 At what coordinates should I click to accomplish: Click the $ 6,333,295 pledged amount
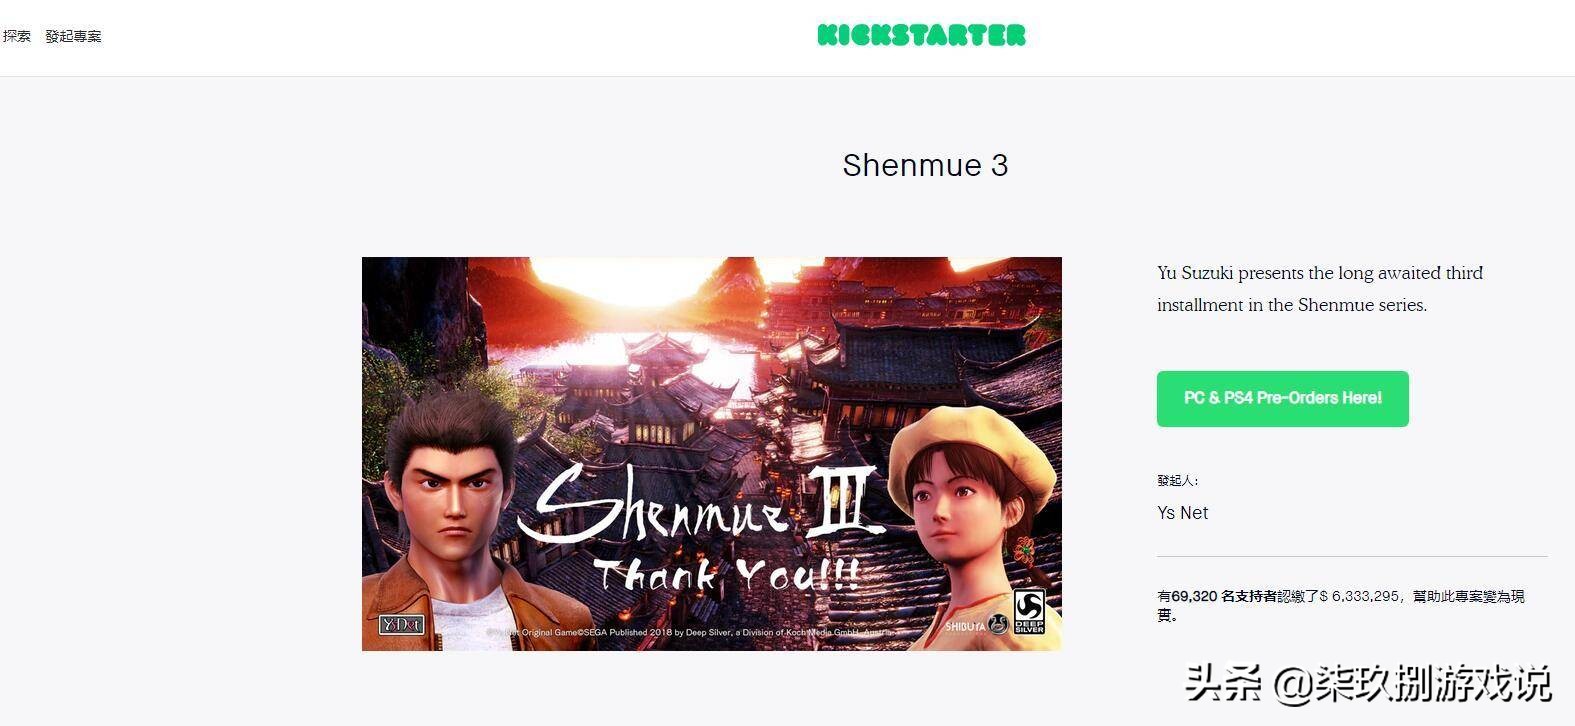(x=1359, y=596)
